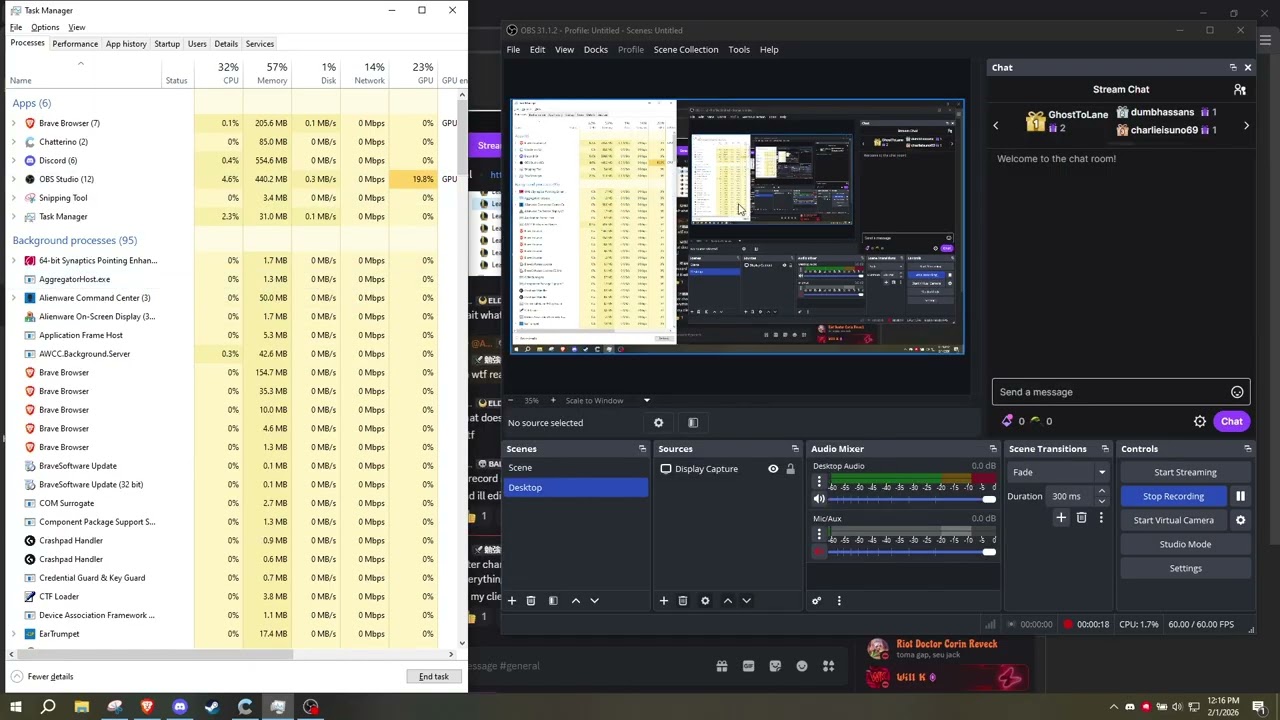Open Steam from the taskbar

tap(212, 707)
